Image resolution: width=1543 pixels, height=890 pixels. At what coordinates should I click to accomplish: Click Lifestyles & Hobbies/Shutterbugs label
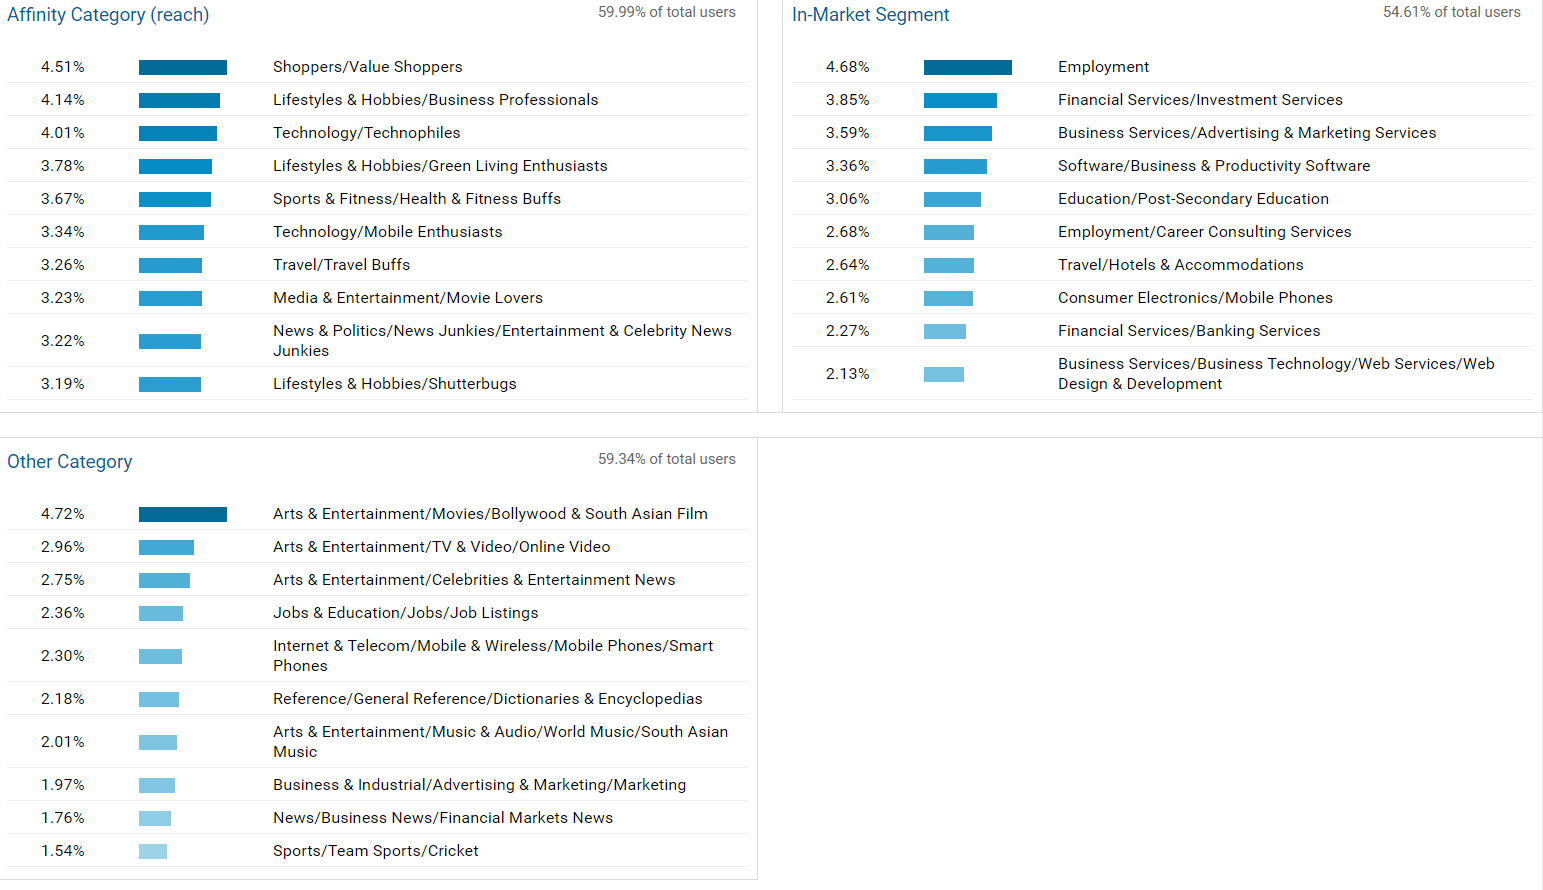[x=395, y=384]
